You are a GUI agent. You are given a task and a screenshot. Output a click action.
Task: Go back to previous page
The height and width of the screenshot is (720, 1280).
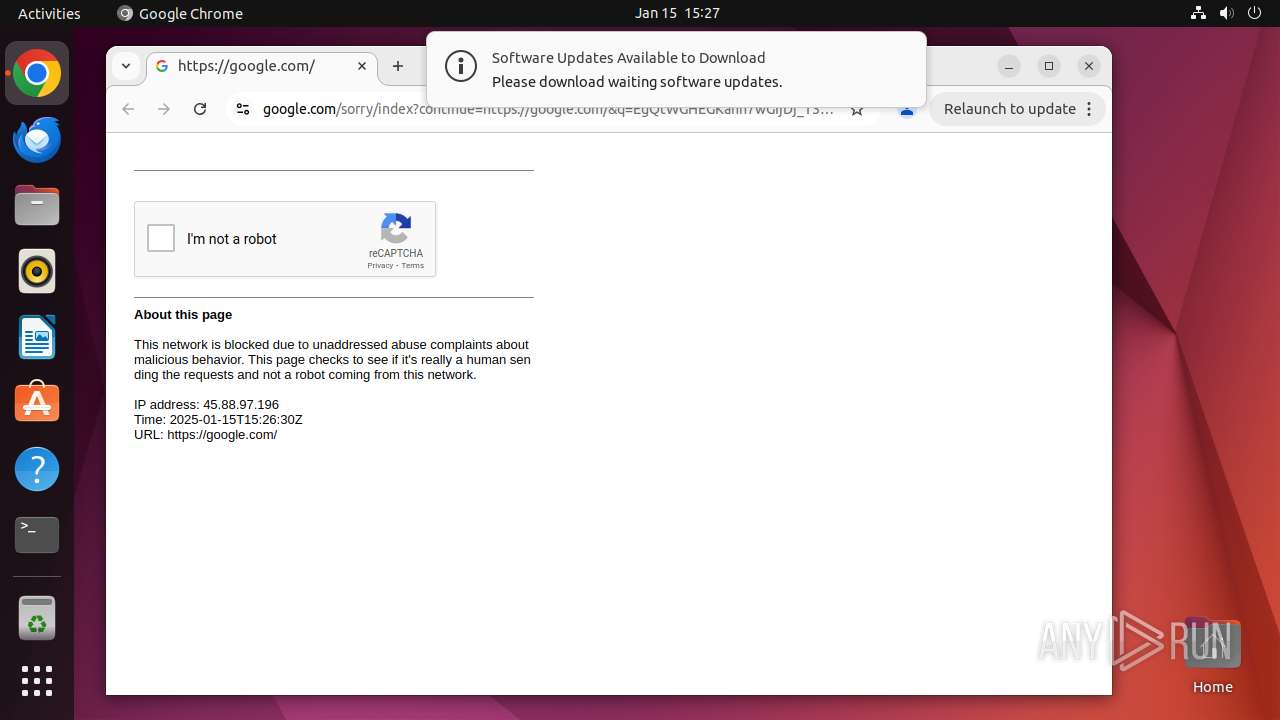[128, 109]
